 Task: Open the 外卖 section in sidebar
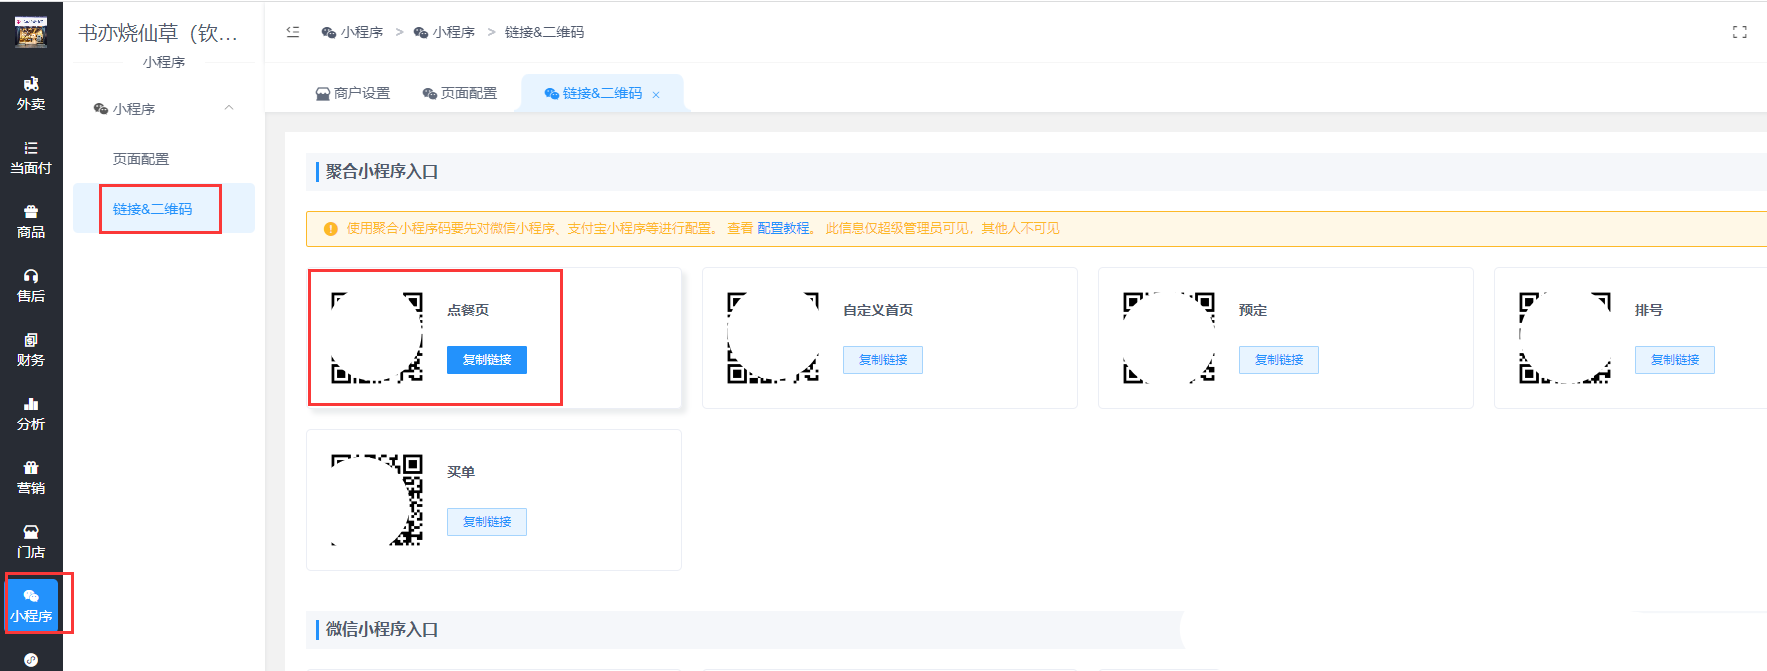(31, 94)
